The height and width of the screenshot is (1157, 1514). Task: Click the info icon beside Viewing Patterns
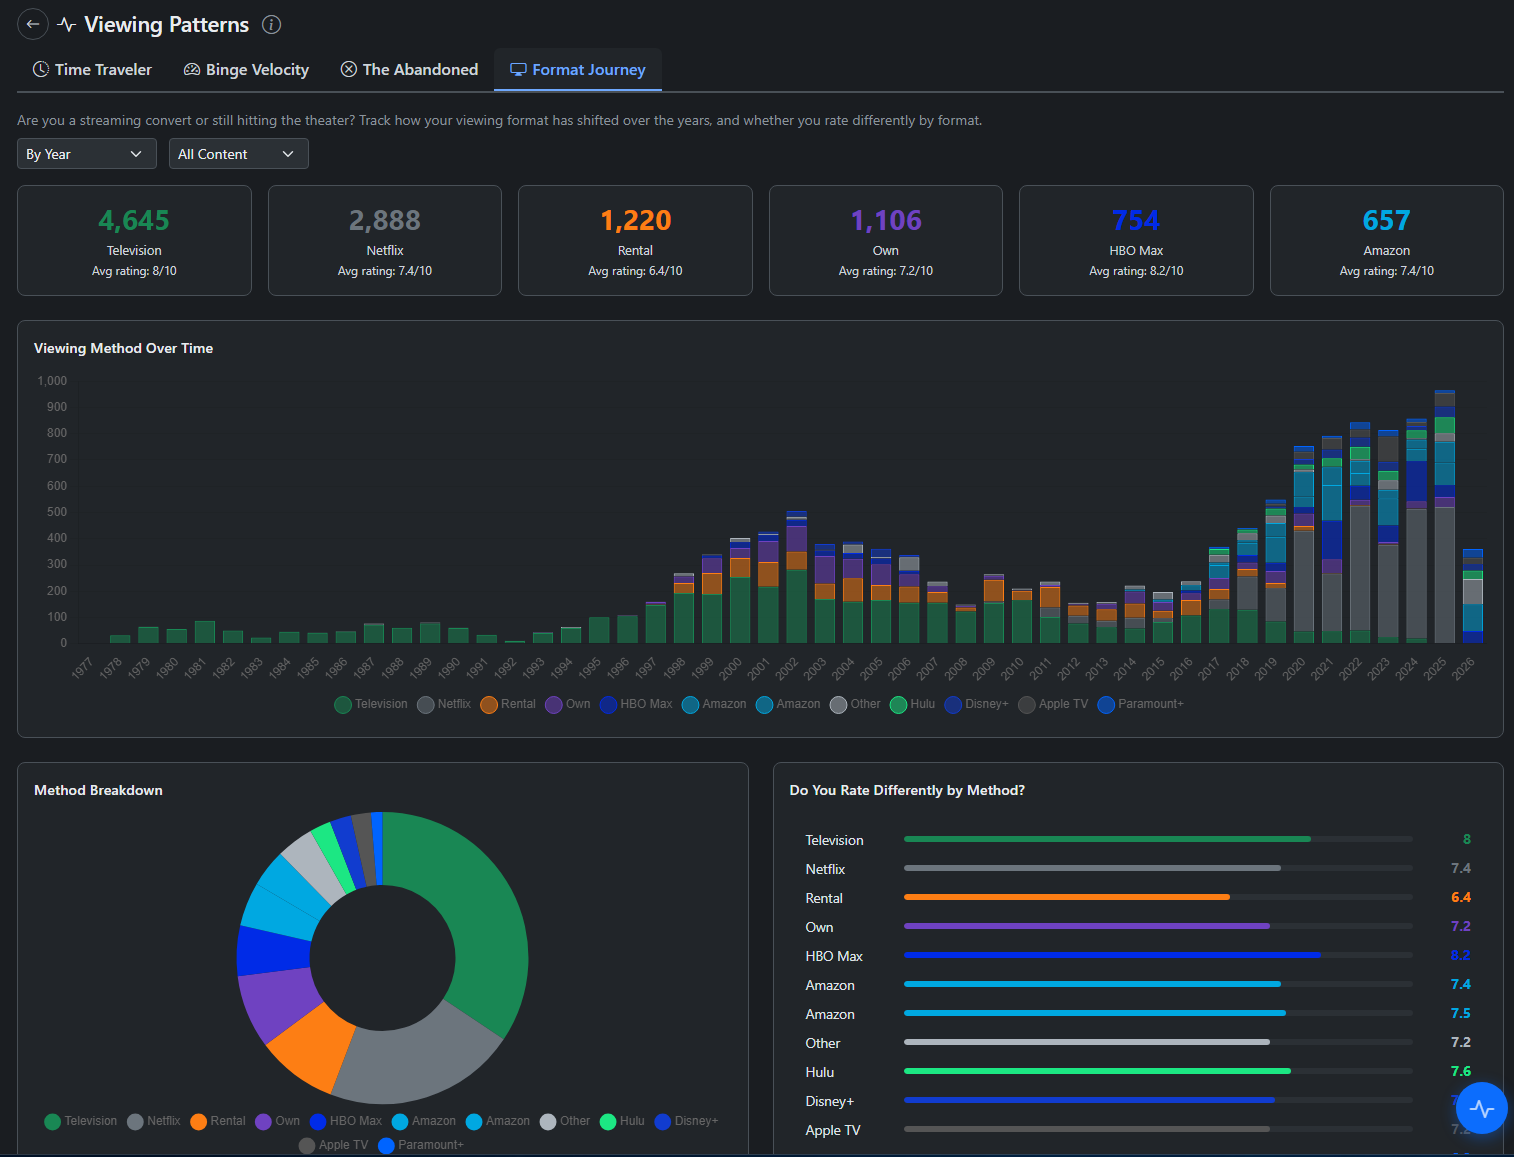271,25
